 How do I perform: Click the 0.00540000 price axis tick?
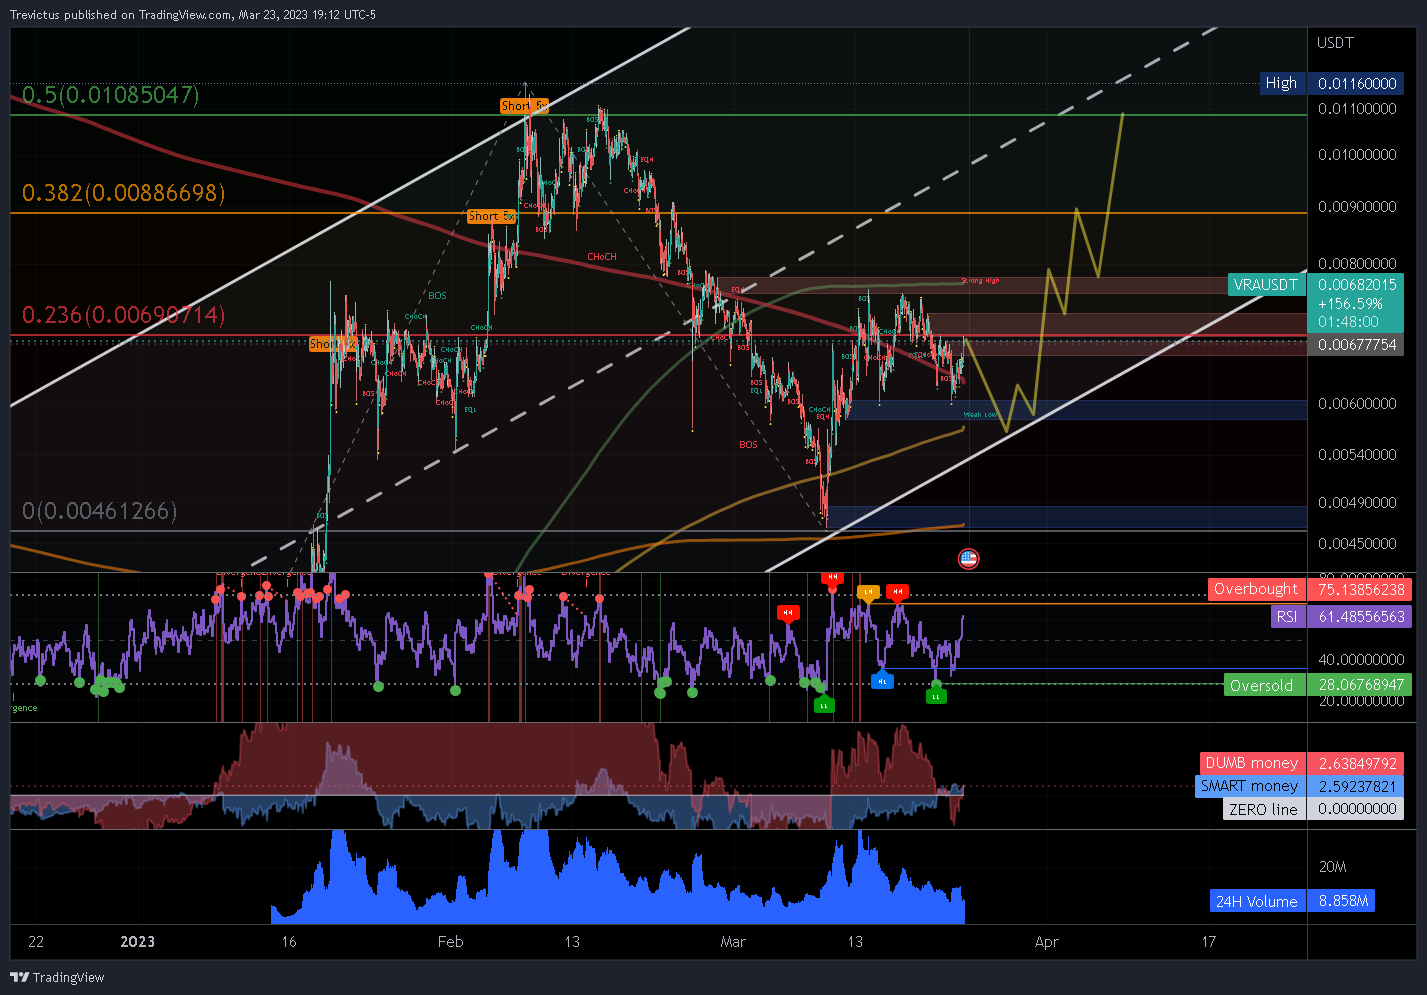1357,454
